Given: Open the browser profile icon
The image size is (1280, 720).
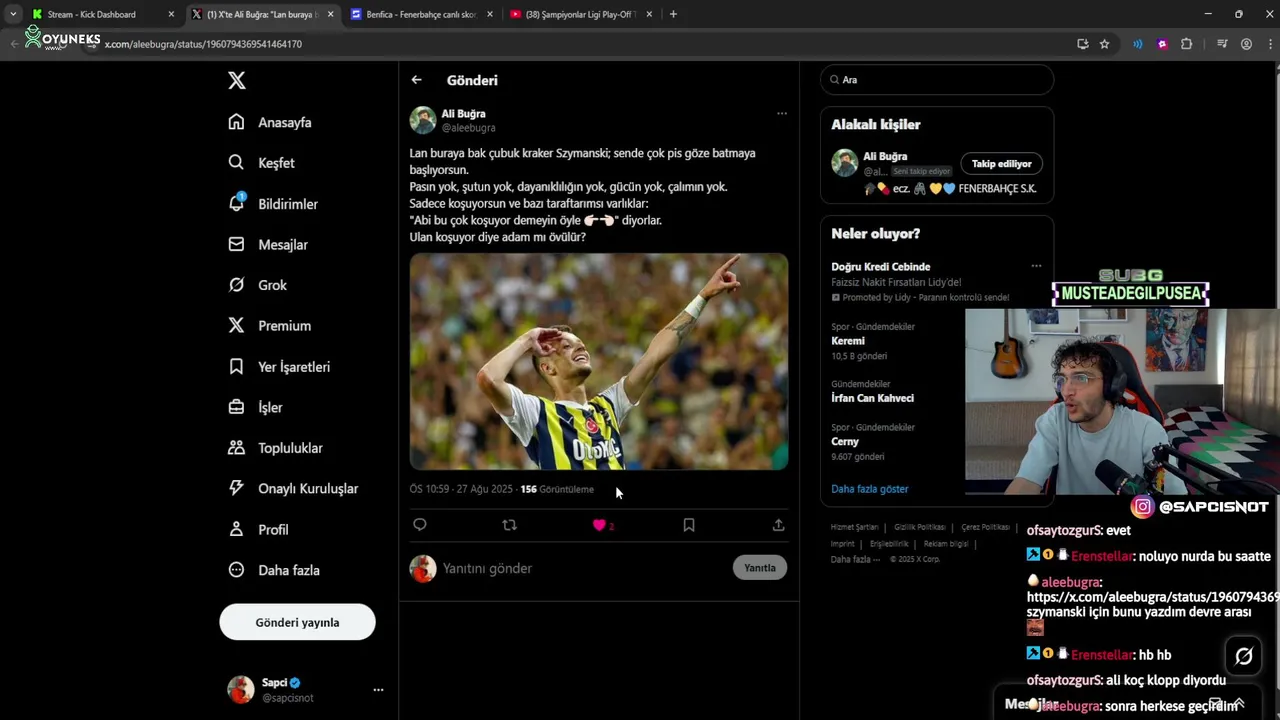Looking at the screenshot, I should click(x=1246, y=44).
